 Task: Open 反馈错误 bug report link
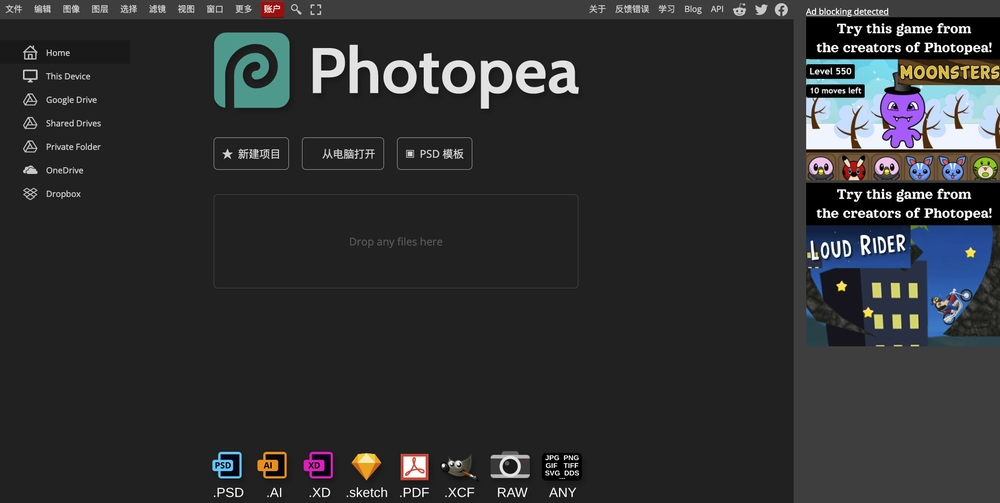coord(632,9)
